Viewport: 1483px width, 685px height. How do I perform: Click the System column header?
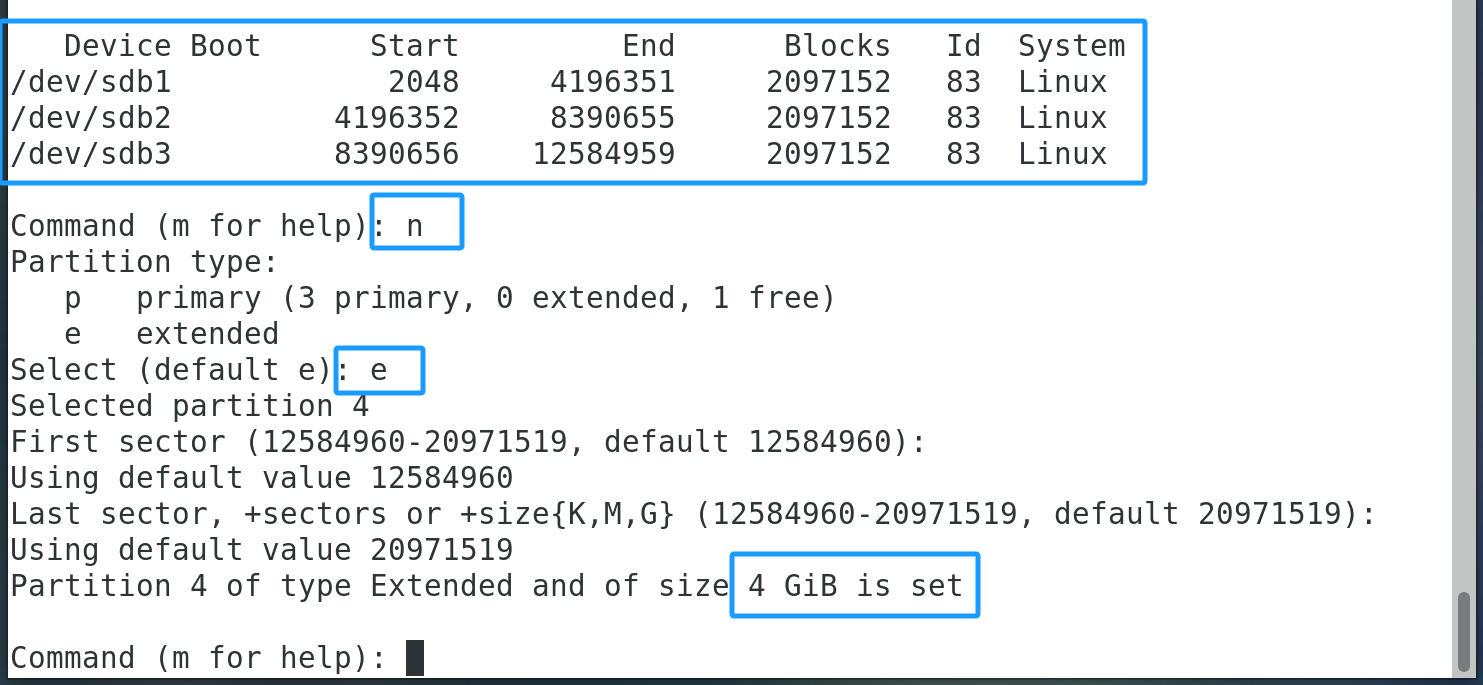pos(1071,46)
